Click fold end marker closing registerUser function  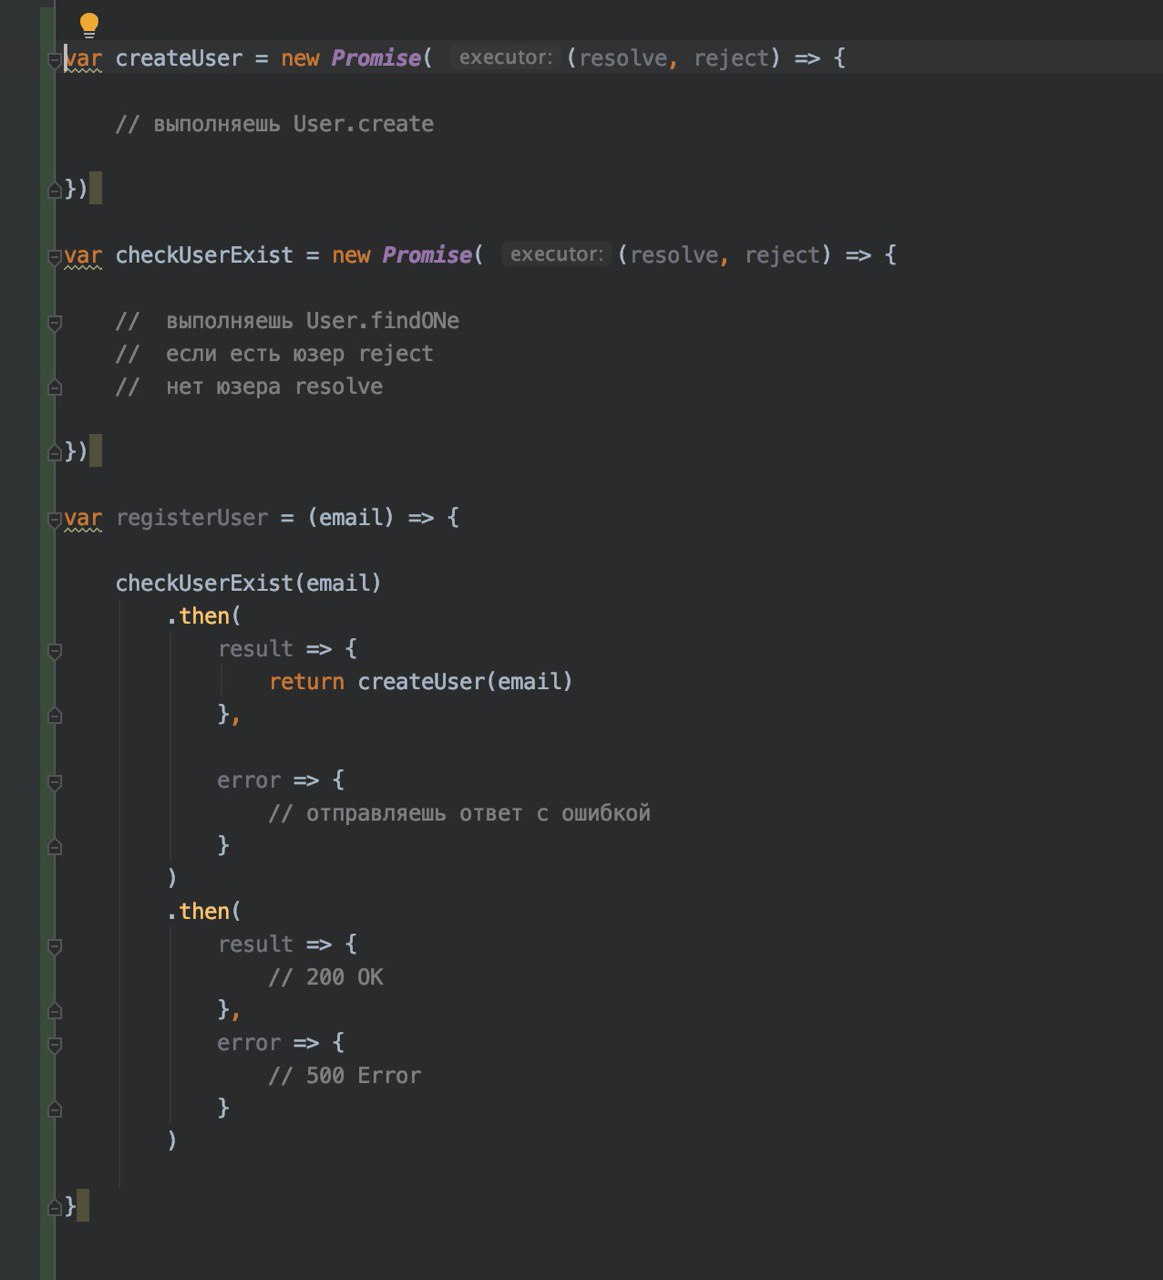(x=55, y=1208)
